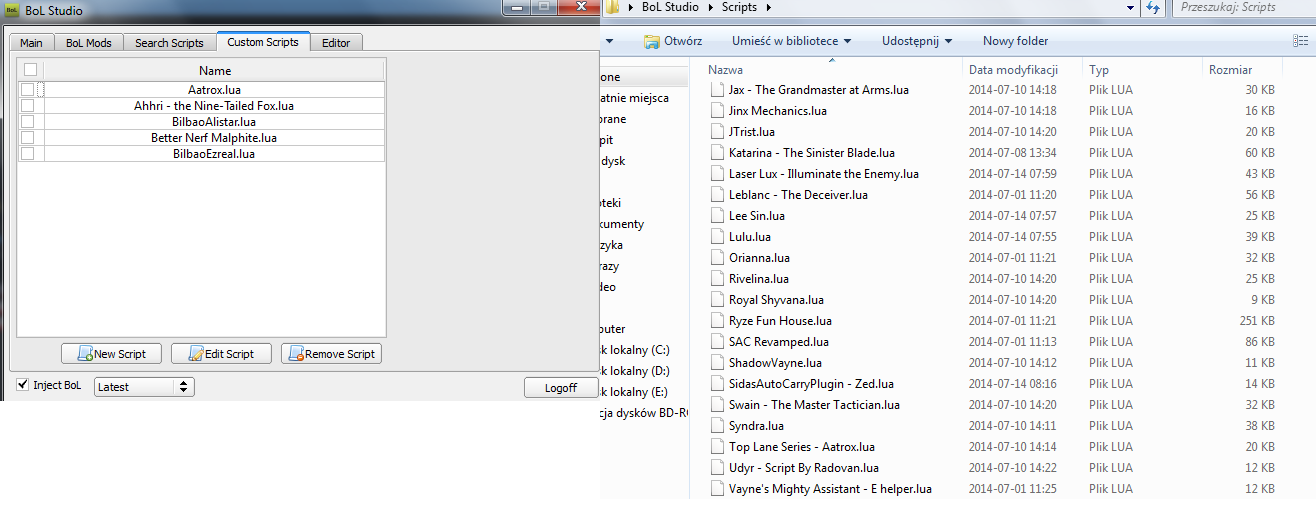The width and height of the screenshot is (1316, 506).
Task: Expand breadcrumb arrow after BoL Studio folder
Action: (x=711, y=8)
